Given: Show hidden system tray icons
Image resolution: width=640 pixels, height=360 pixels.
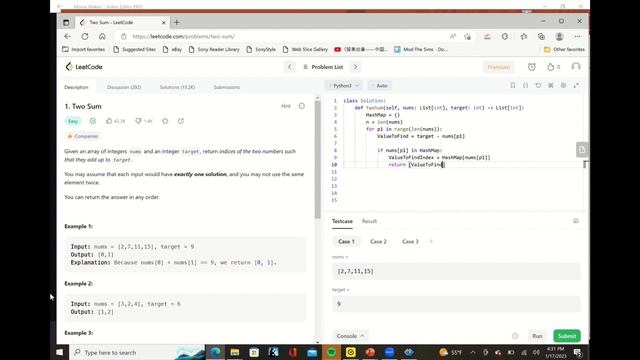Looking at the screenshot, I should [x=473, y=352].
